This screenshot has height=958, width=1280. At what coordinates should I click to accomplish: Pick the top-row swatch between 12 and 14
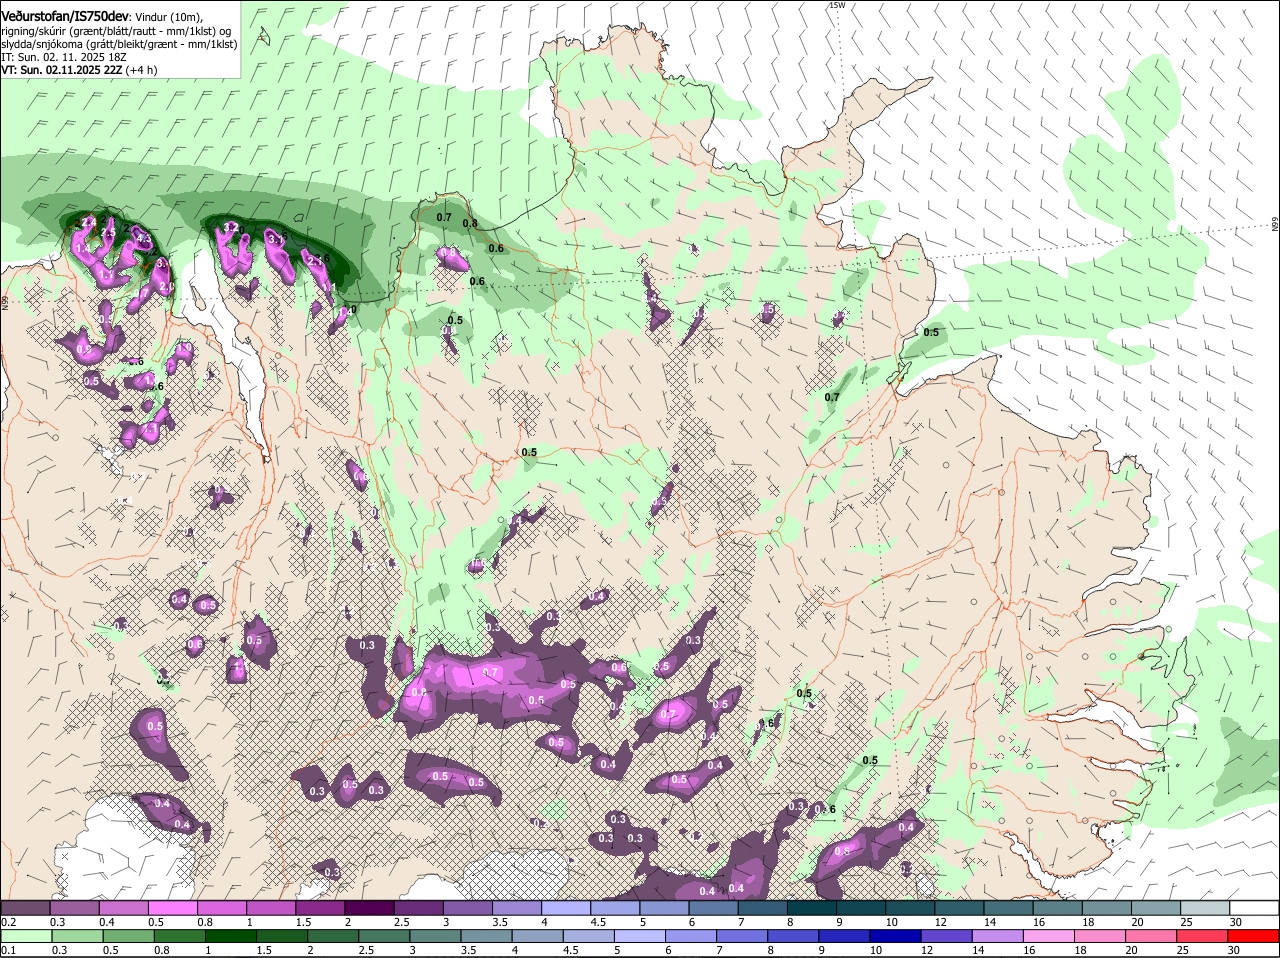[958, 907]
